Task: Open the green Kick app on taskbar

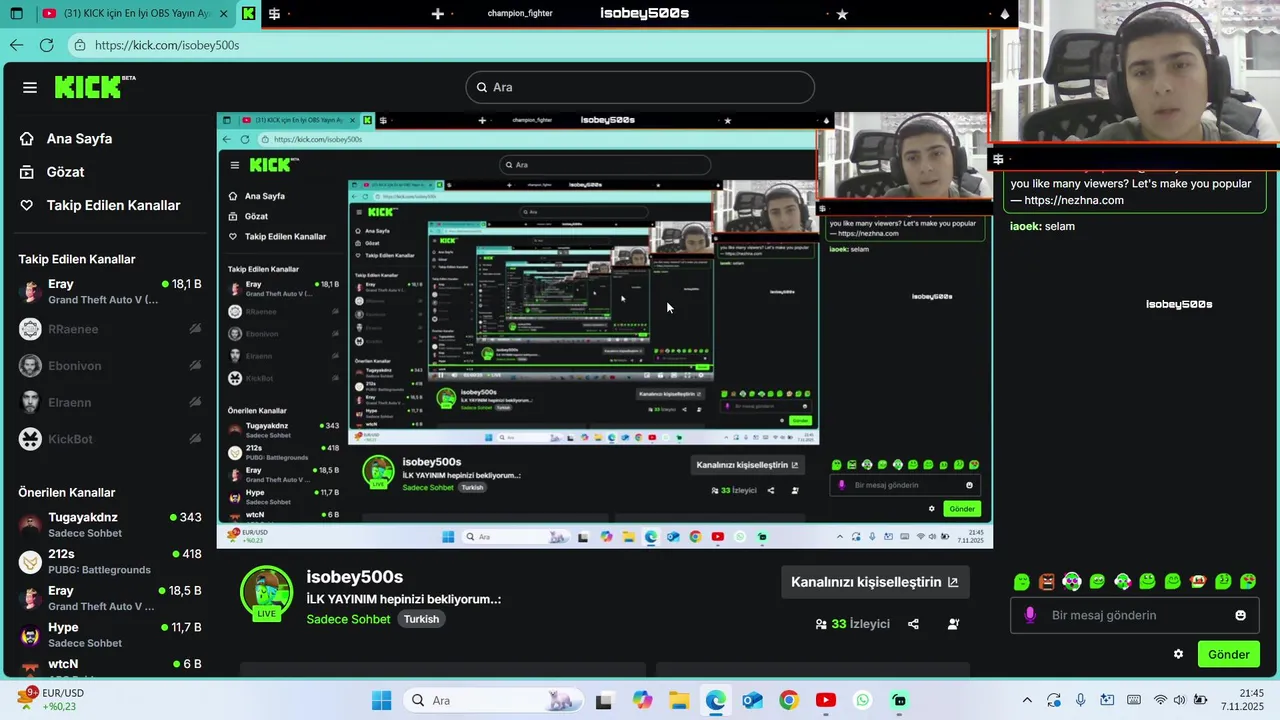Action: point(899,701)
